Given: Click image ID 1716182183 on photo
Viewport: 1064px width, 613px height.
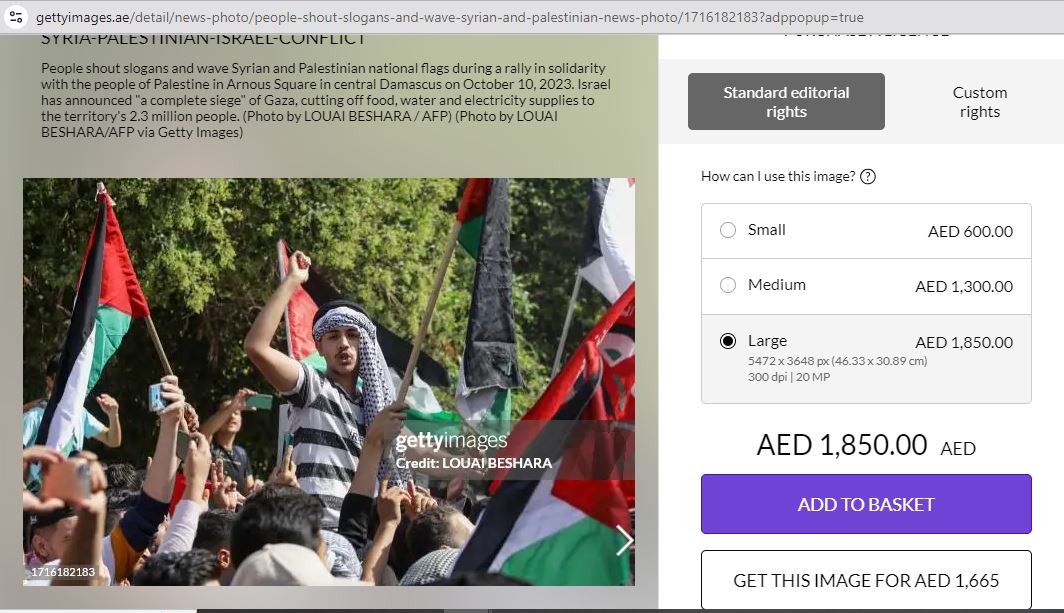Looking at the screenshot, I should click(63, 572).
